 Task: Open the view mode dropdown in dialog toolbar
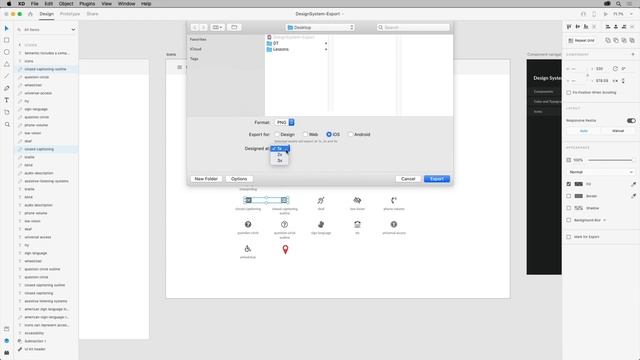coord(217,27)
